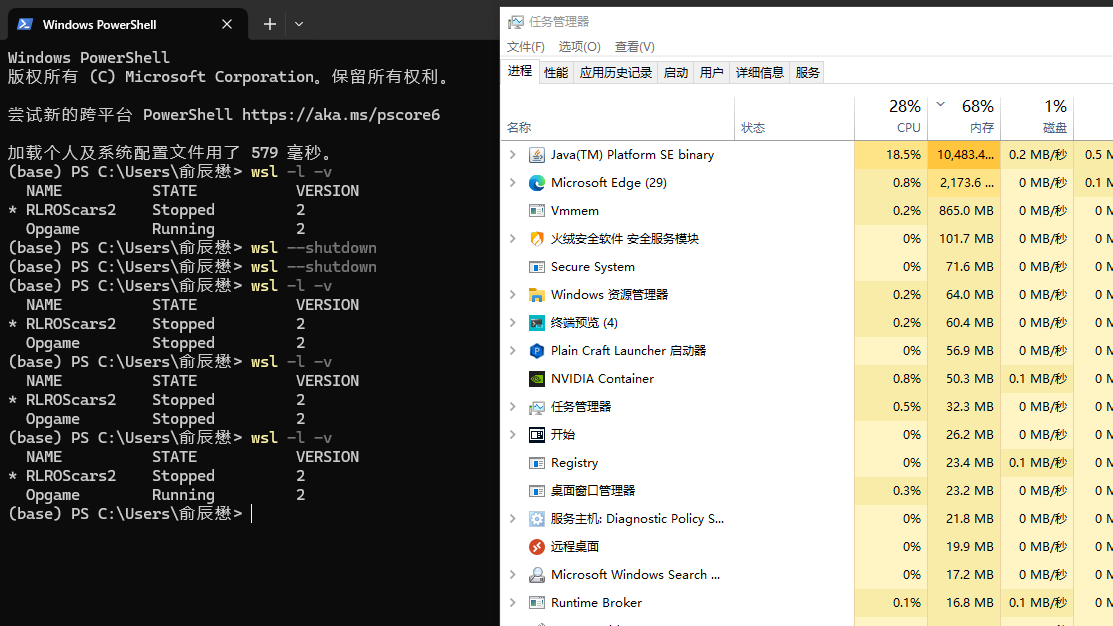
Task: Expand the Microsoft Windows Search row
Action: (x=512, y=574)
